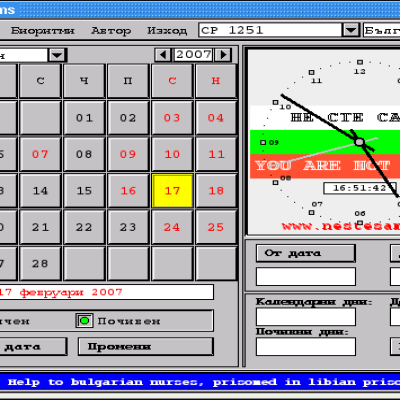The image size is (400, 400).
Task: Select day 25 in the calendar
Action: point(216,227)
